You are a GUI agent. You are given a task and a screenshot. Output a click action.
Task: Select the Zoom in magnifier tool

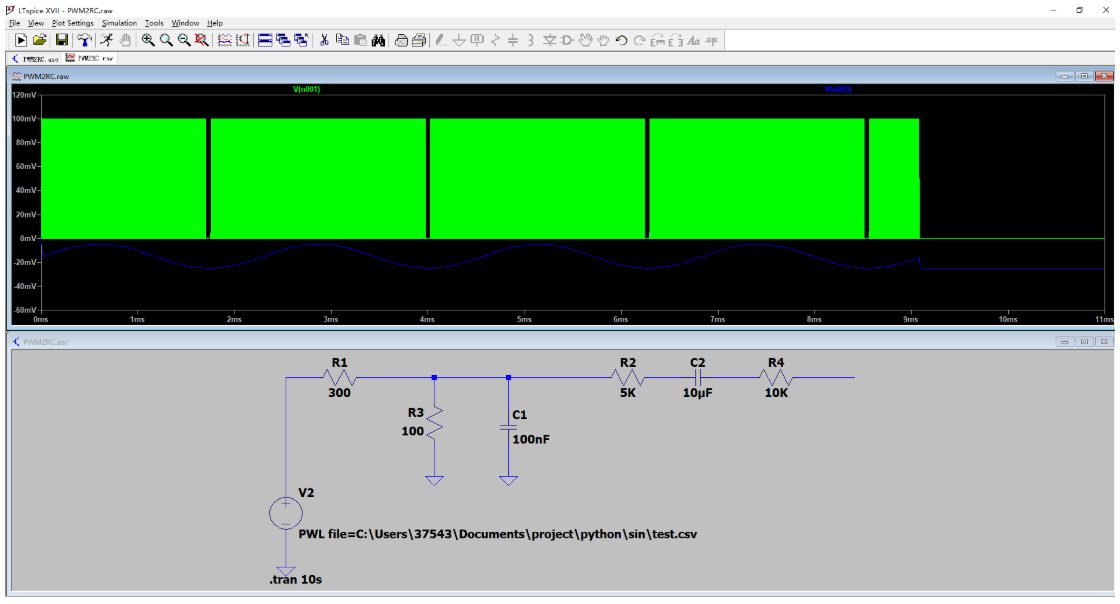click(x=147, y=40)
